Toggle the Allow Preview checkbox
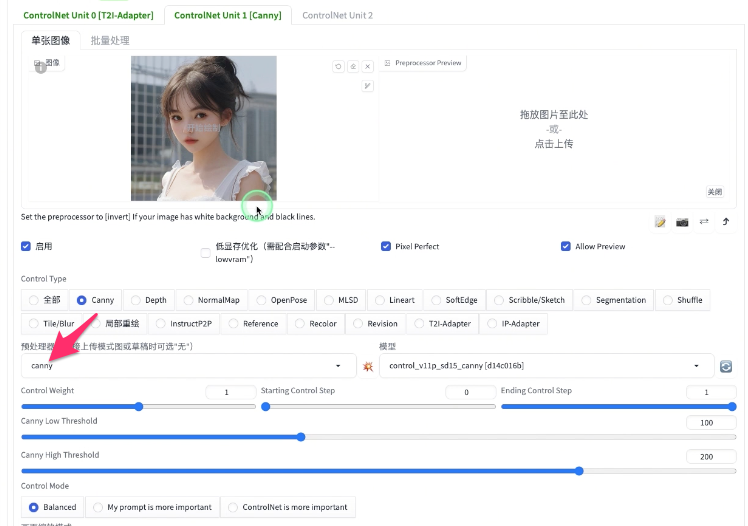Screen dimensions: 748x526 pyautogui.click(x=566, y=246)
